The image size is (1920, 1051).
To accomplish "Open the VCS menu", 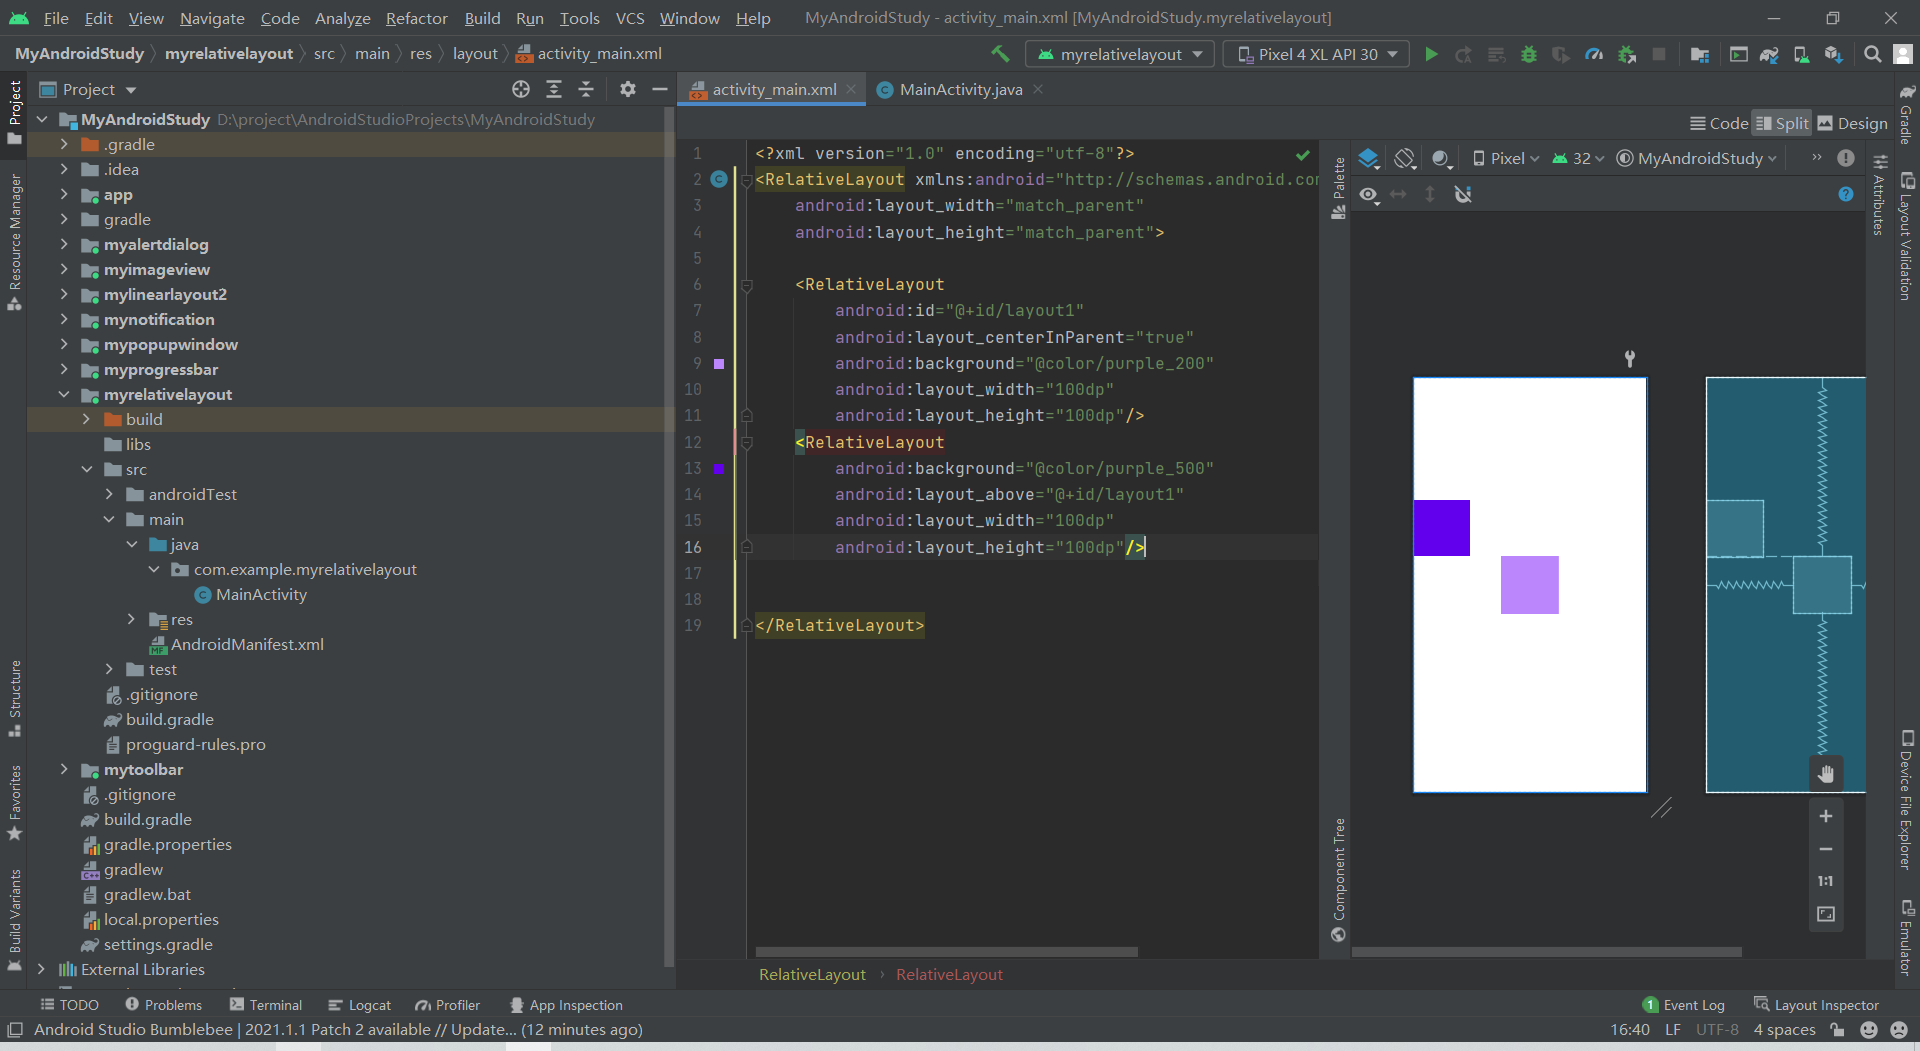I will point(630,18).
